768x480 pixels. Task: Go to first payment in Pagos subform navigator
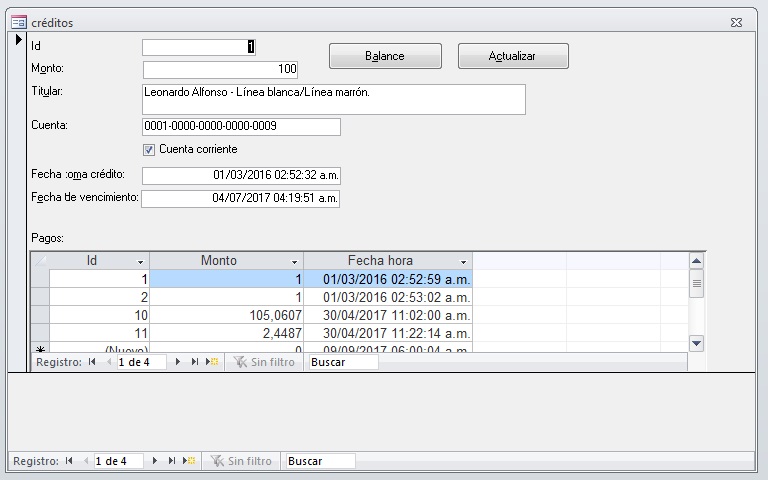click(92, 362)
